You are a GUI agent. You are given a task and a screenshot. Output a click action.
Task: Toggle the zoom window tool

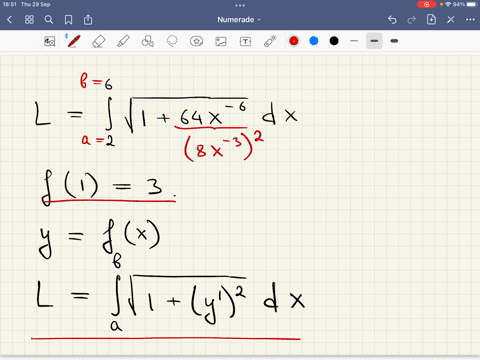click(x=50, y=41)
